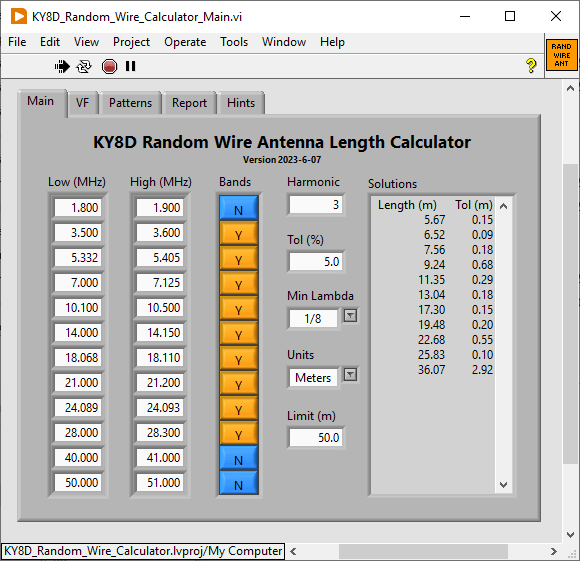This screenshot has width=580, height=561.
Task: Toggle the Bands button for the 1.800 MHz row
Action: pyautogui.click(x=239, y=209)
